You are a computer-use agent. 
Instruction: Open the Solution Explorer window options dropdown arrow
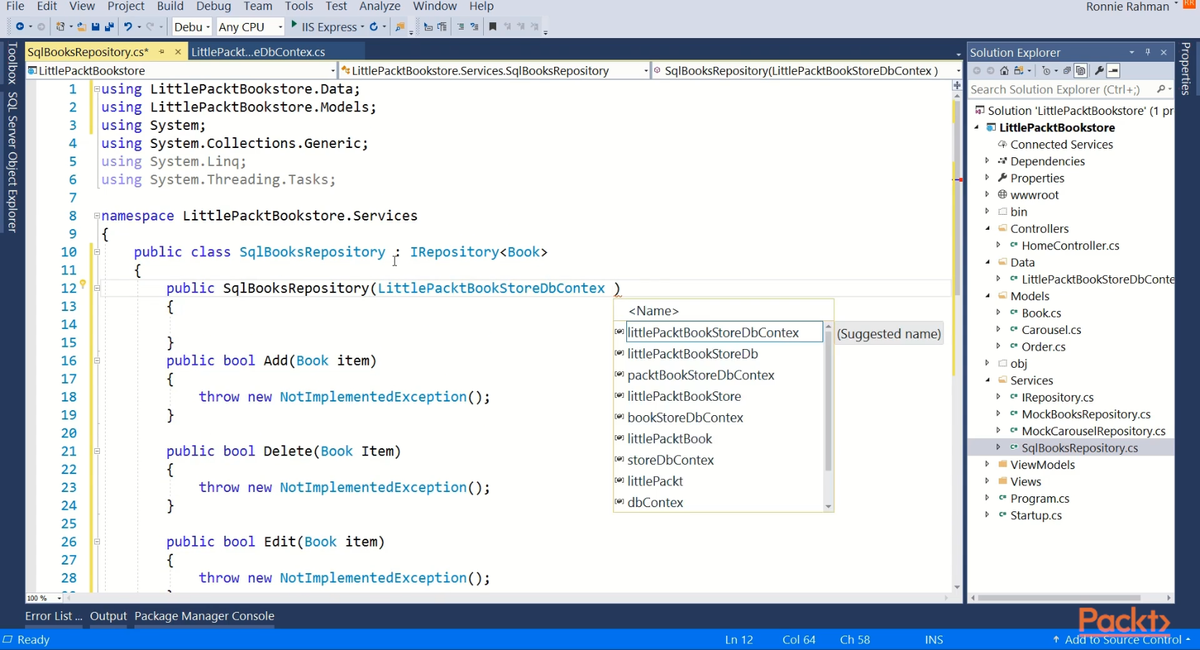point(1131,52)
